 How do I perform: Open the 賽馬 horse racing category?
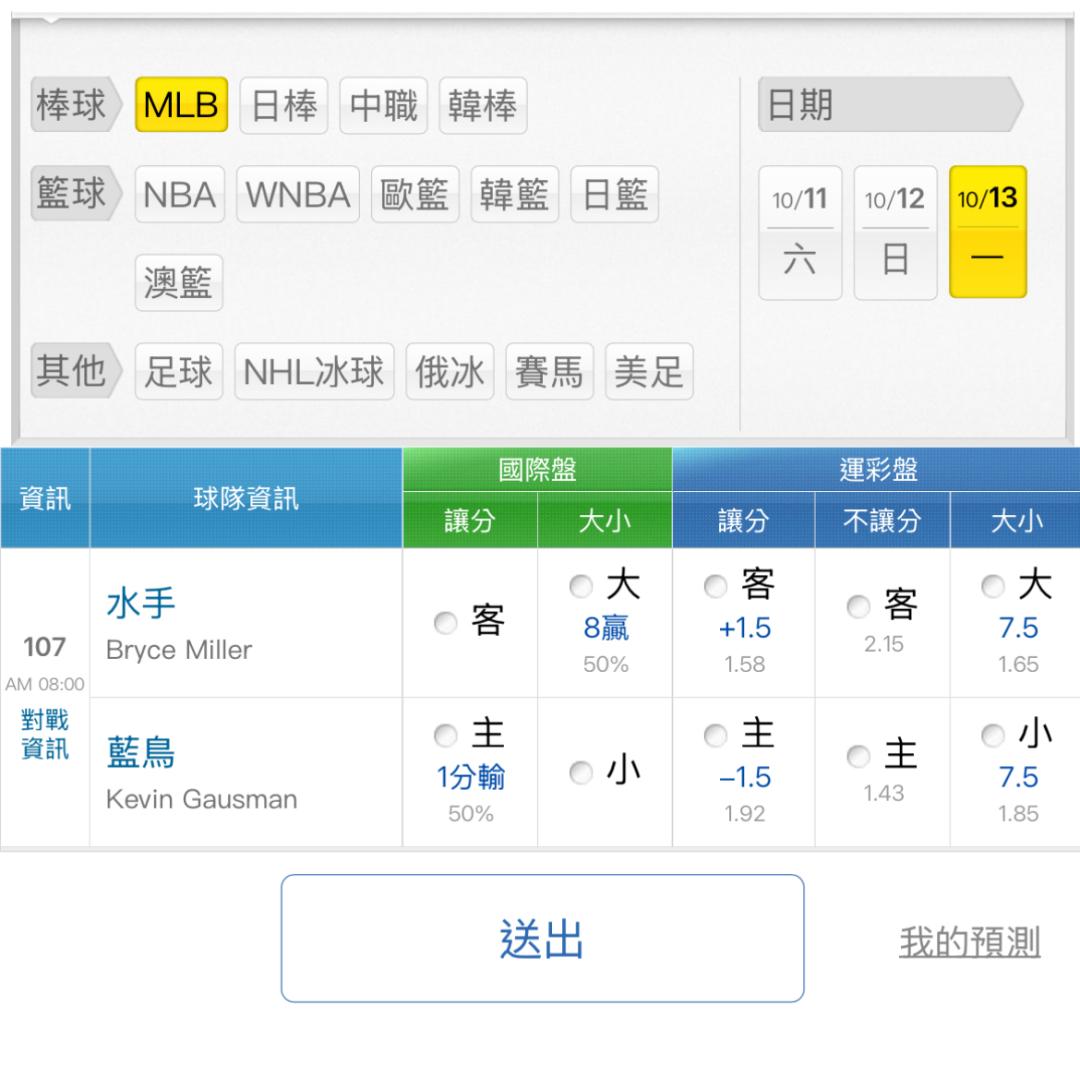[x=549, y=372]
